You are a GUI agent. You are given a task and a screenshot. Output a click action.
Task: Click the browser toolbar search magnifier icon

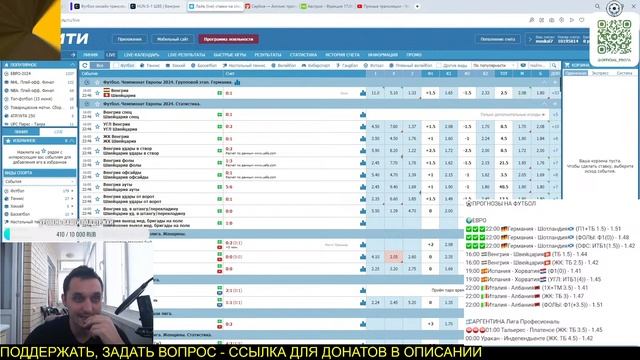[598, 7]
